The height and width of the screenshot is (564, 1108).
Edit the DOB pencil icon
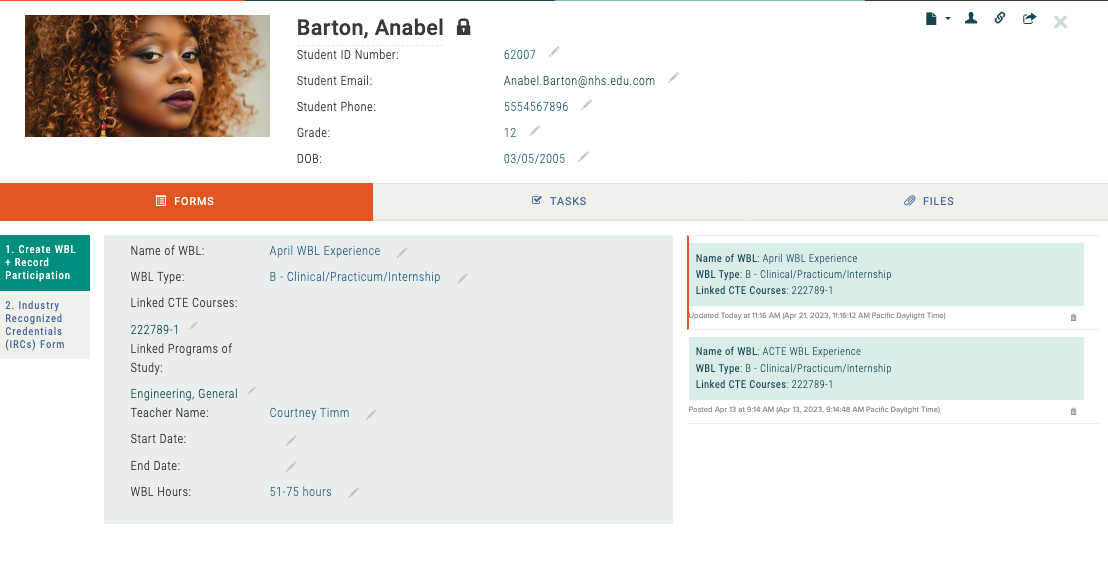point(583,157)
